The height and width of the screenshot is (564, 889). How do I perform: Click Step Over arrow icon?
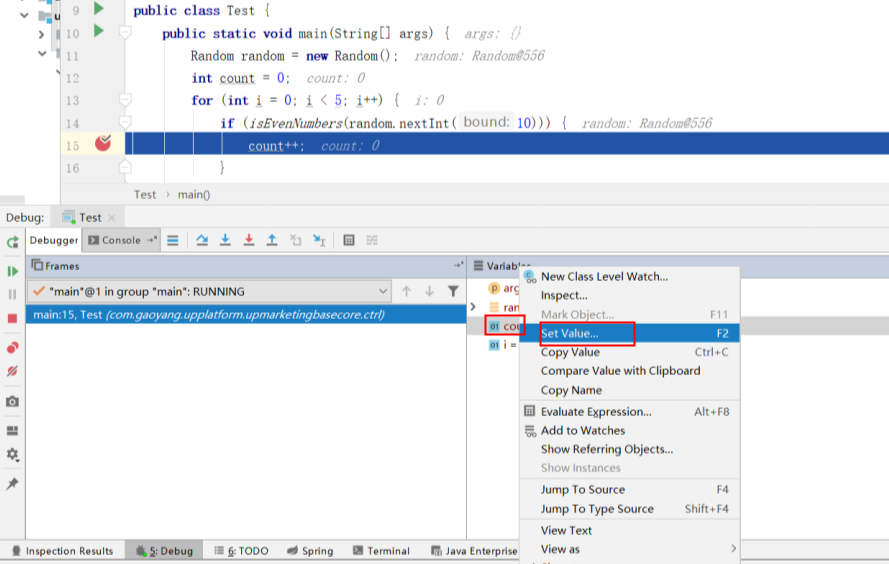[202, 240]
